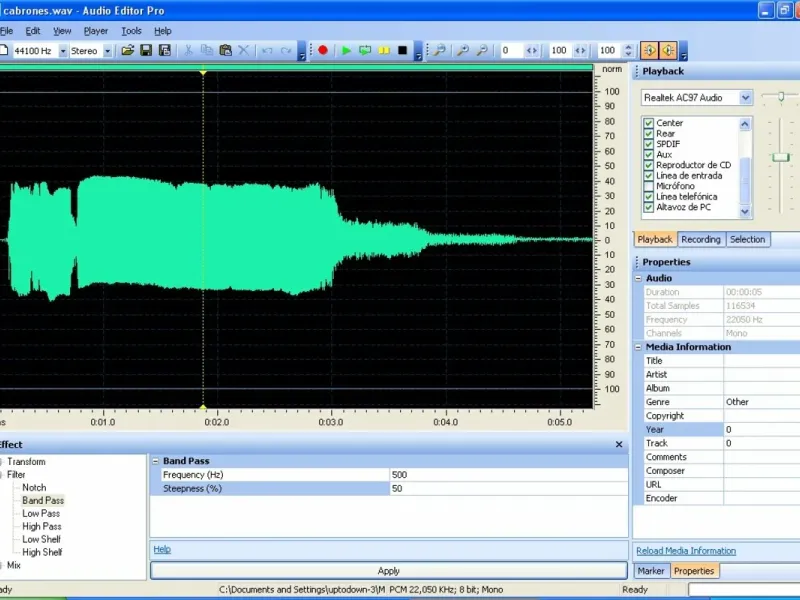Enable the Micrófono checkbox
The width and height of the screenshot is (800, 600).
pos(649,186)
